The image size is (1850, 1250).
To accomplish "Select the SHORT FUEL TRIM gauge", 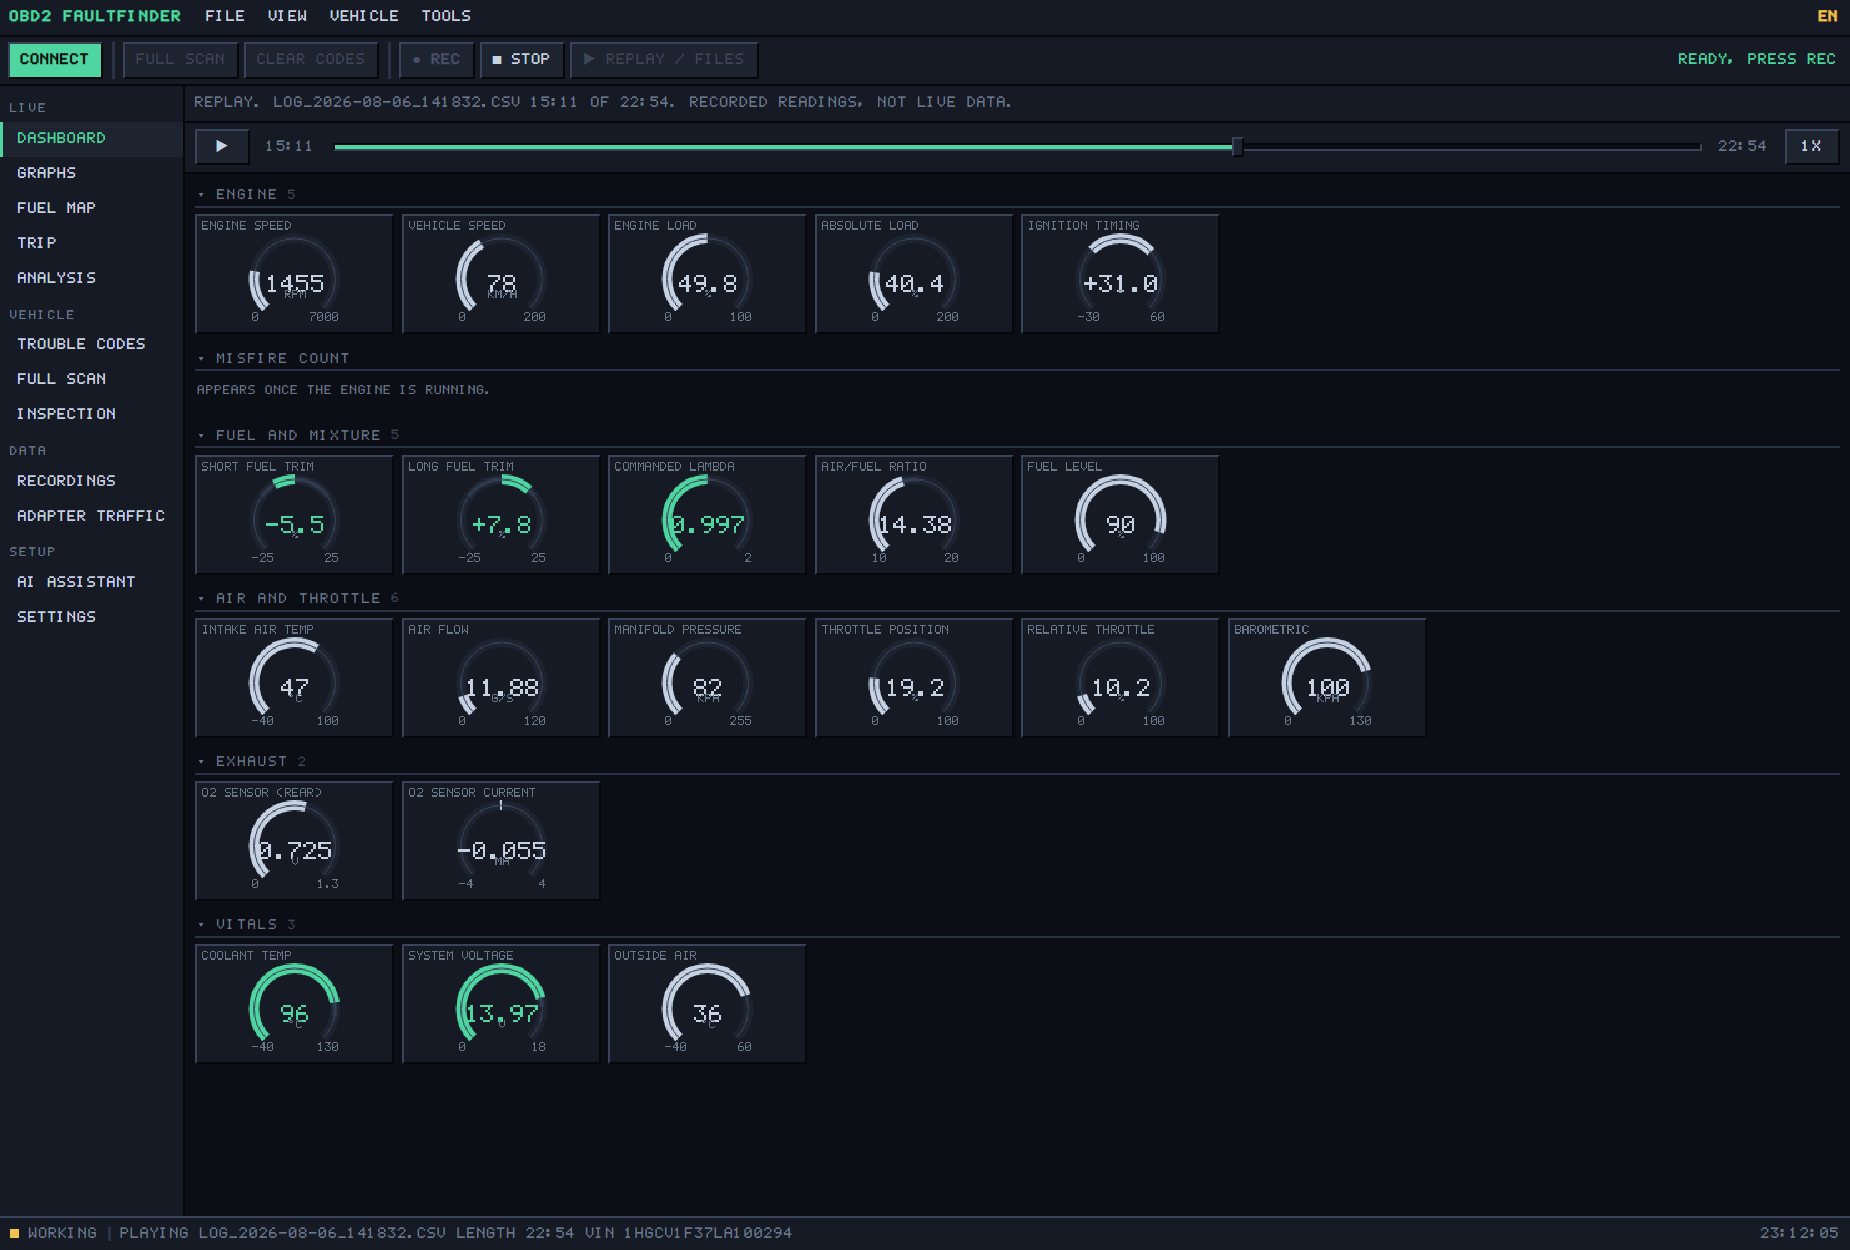I will [x=294, y=514].
